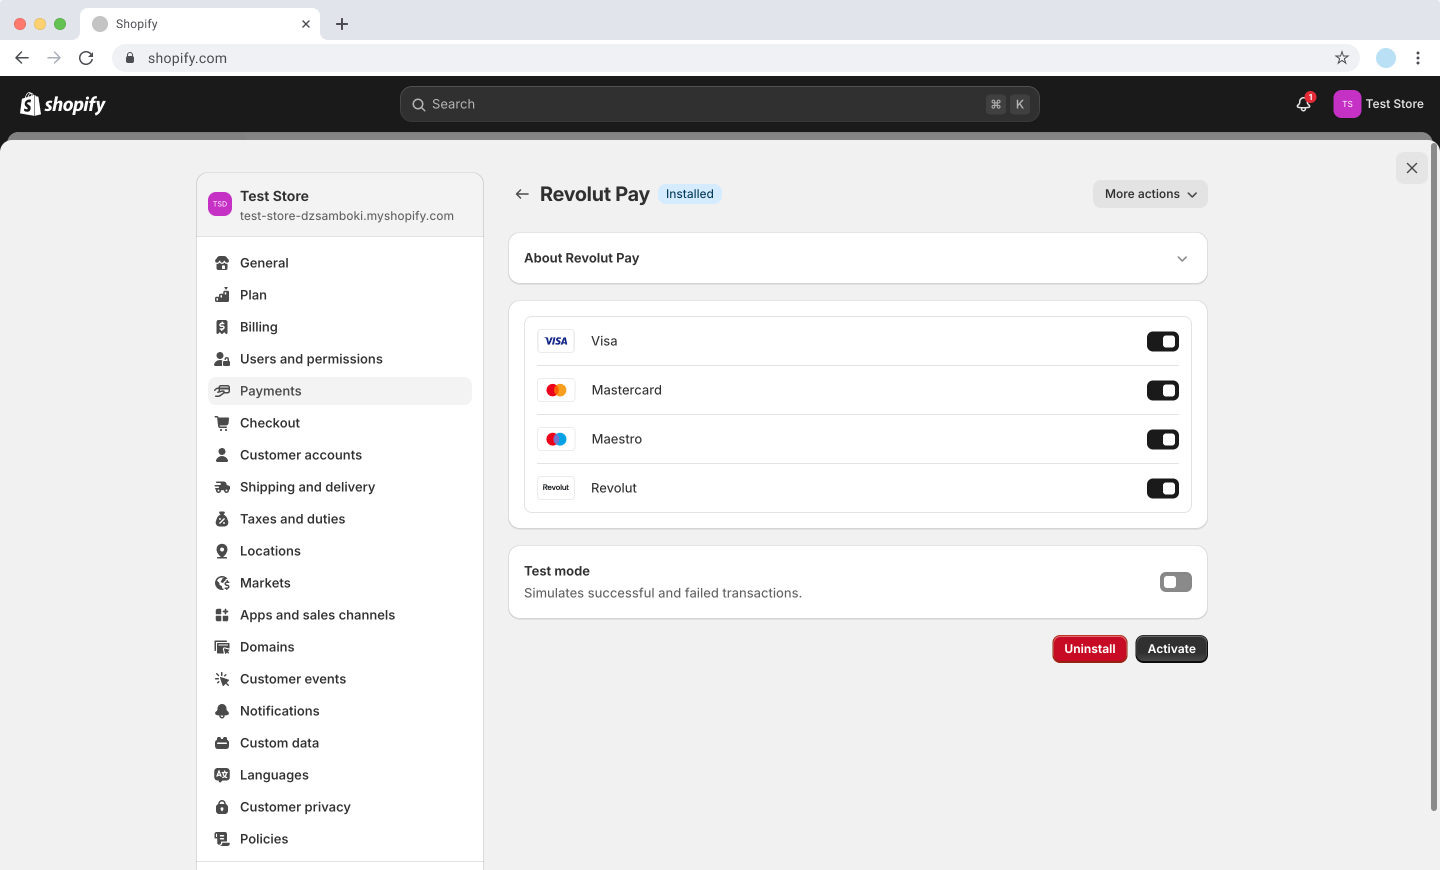1440x870 pixels.
Task: Click the Notifications bell icon in sidebar
Action: (x=222, y=711)
